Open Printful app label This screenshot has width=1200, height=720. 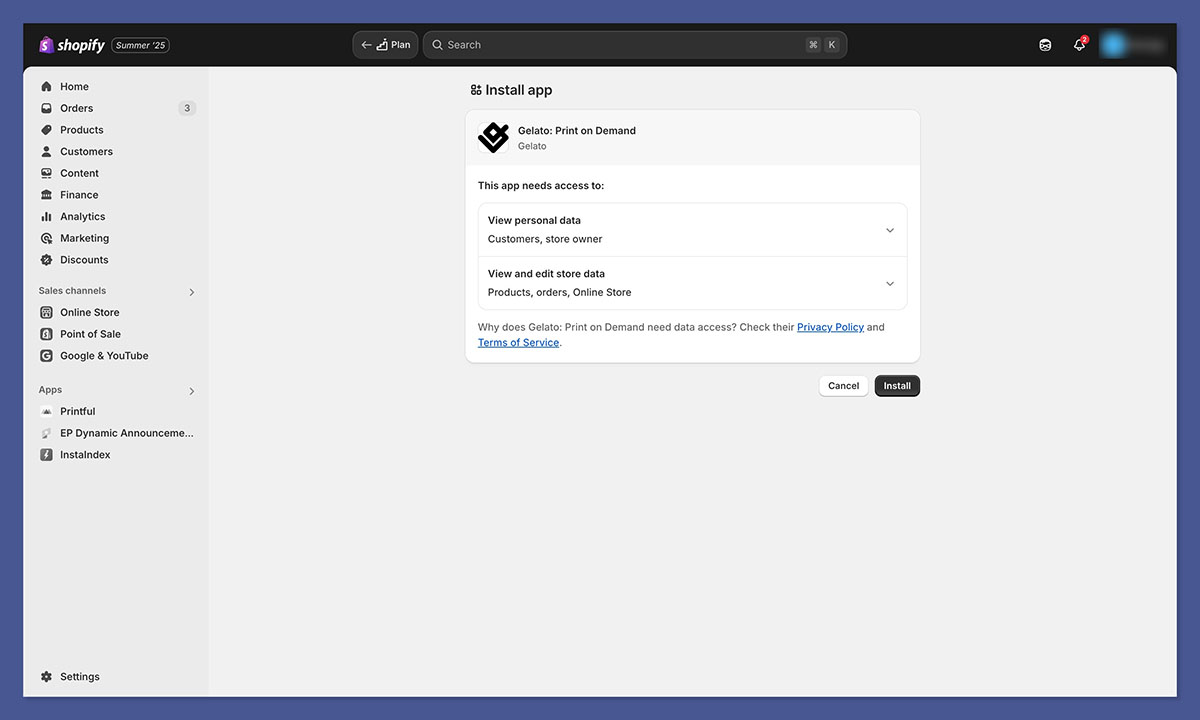78,411
